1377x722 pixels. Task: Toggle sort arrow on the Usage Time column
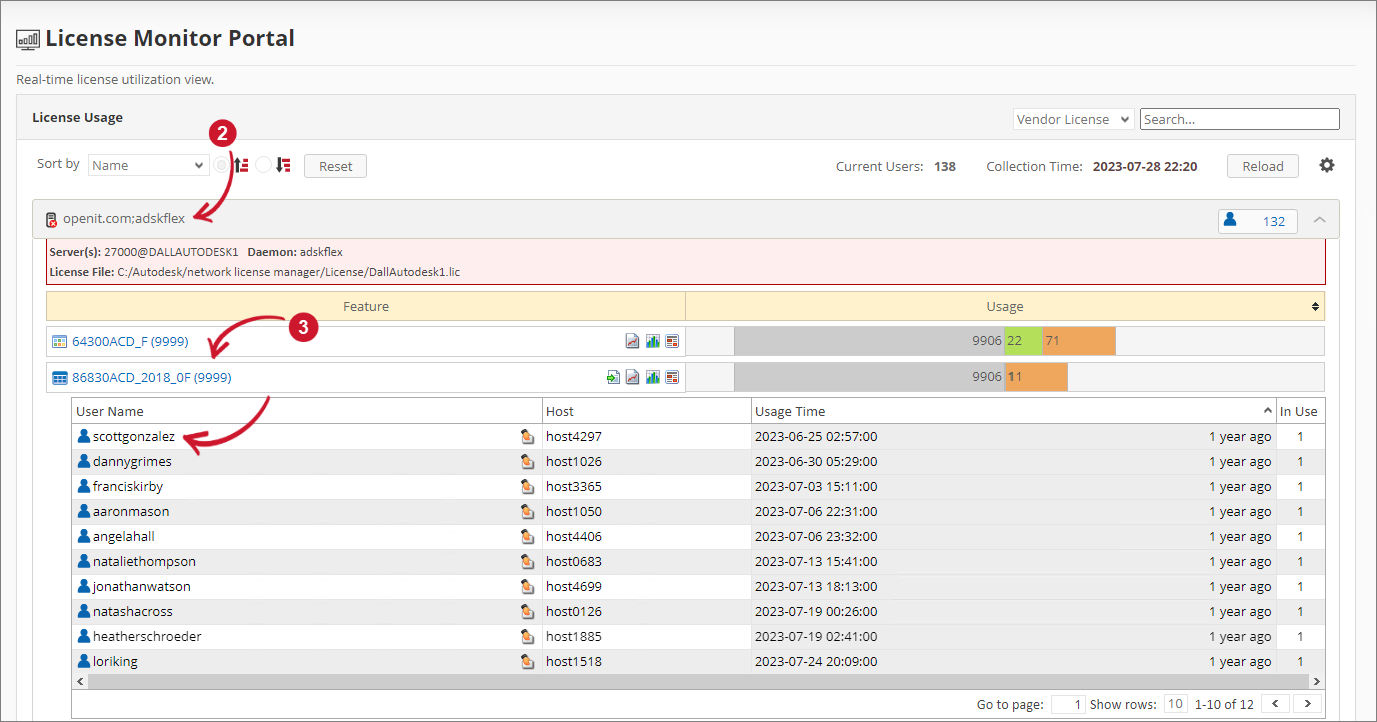1268,411
